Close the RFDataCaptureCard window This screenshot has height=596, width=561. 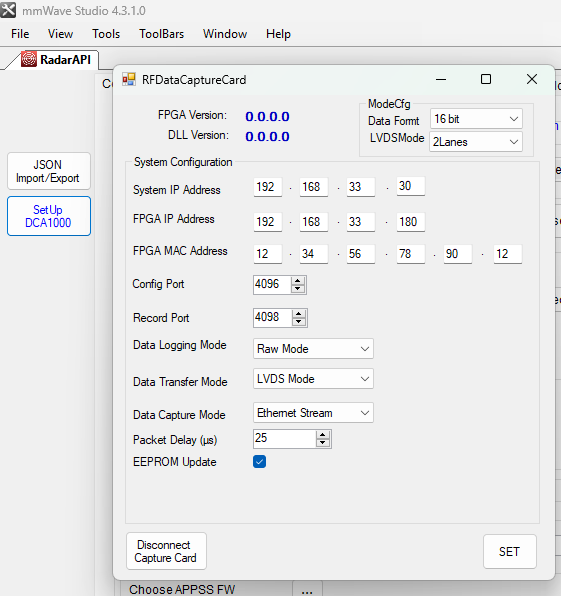coord(532,79)
